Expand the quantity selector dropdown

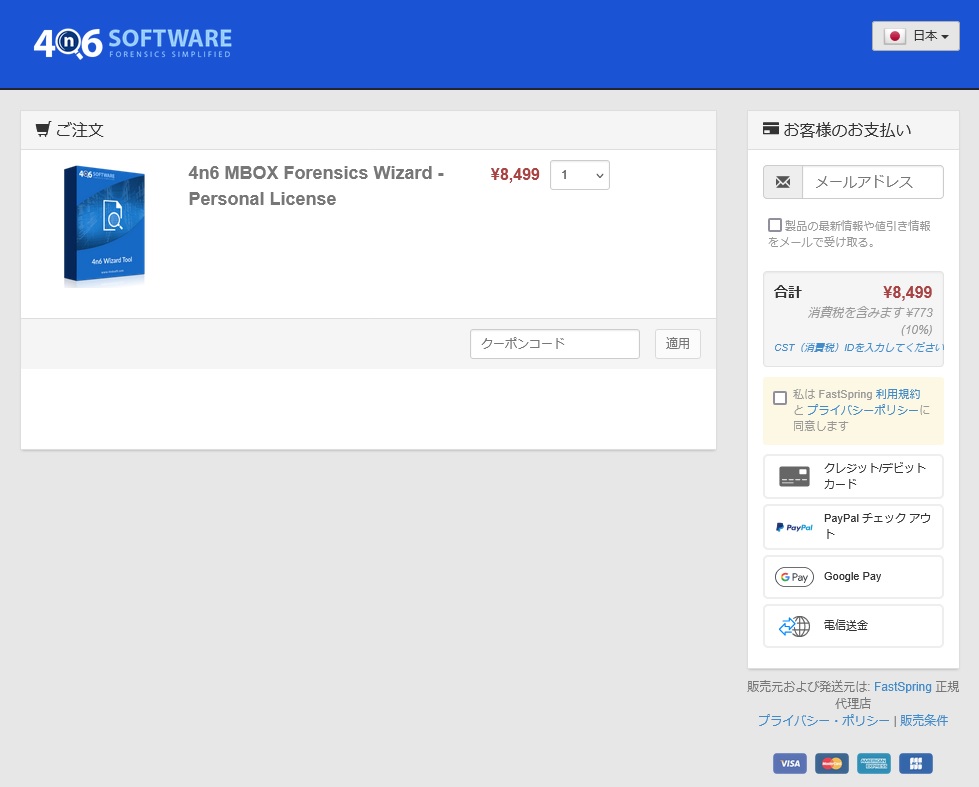tap(579, 175)
